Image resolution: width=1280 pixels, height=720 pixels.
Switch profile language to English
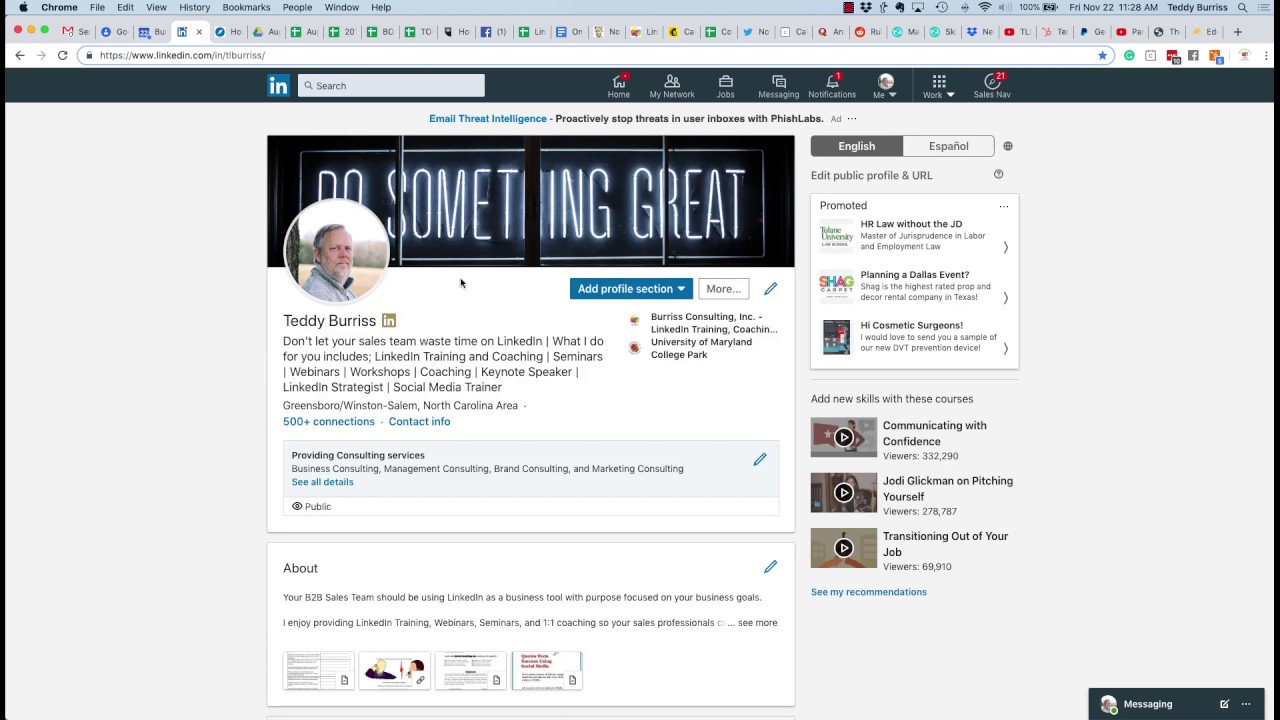pyautogui.click(x=856, y=146)
